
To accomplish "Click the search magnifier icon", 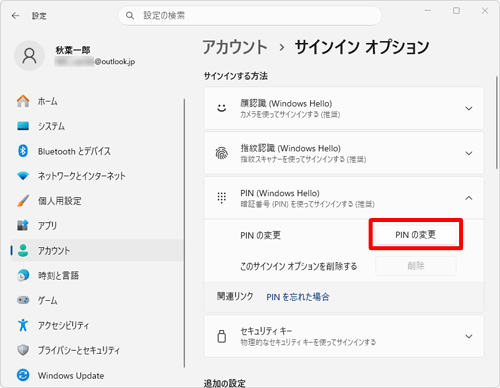I will pyautogui.click(x=130, y=16).
